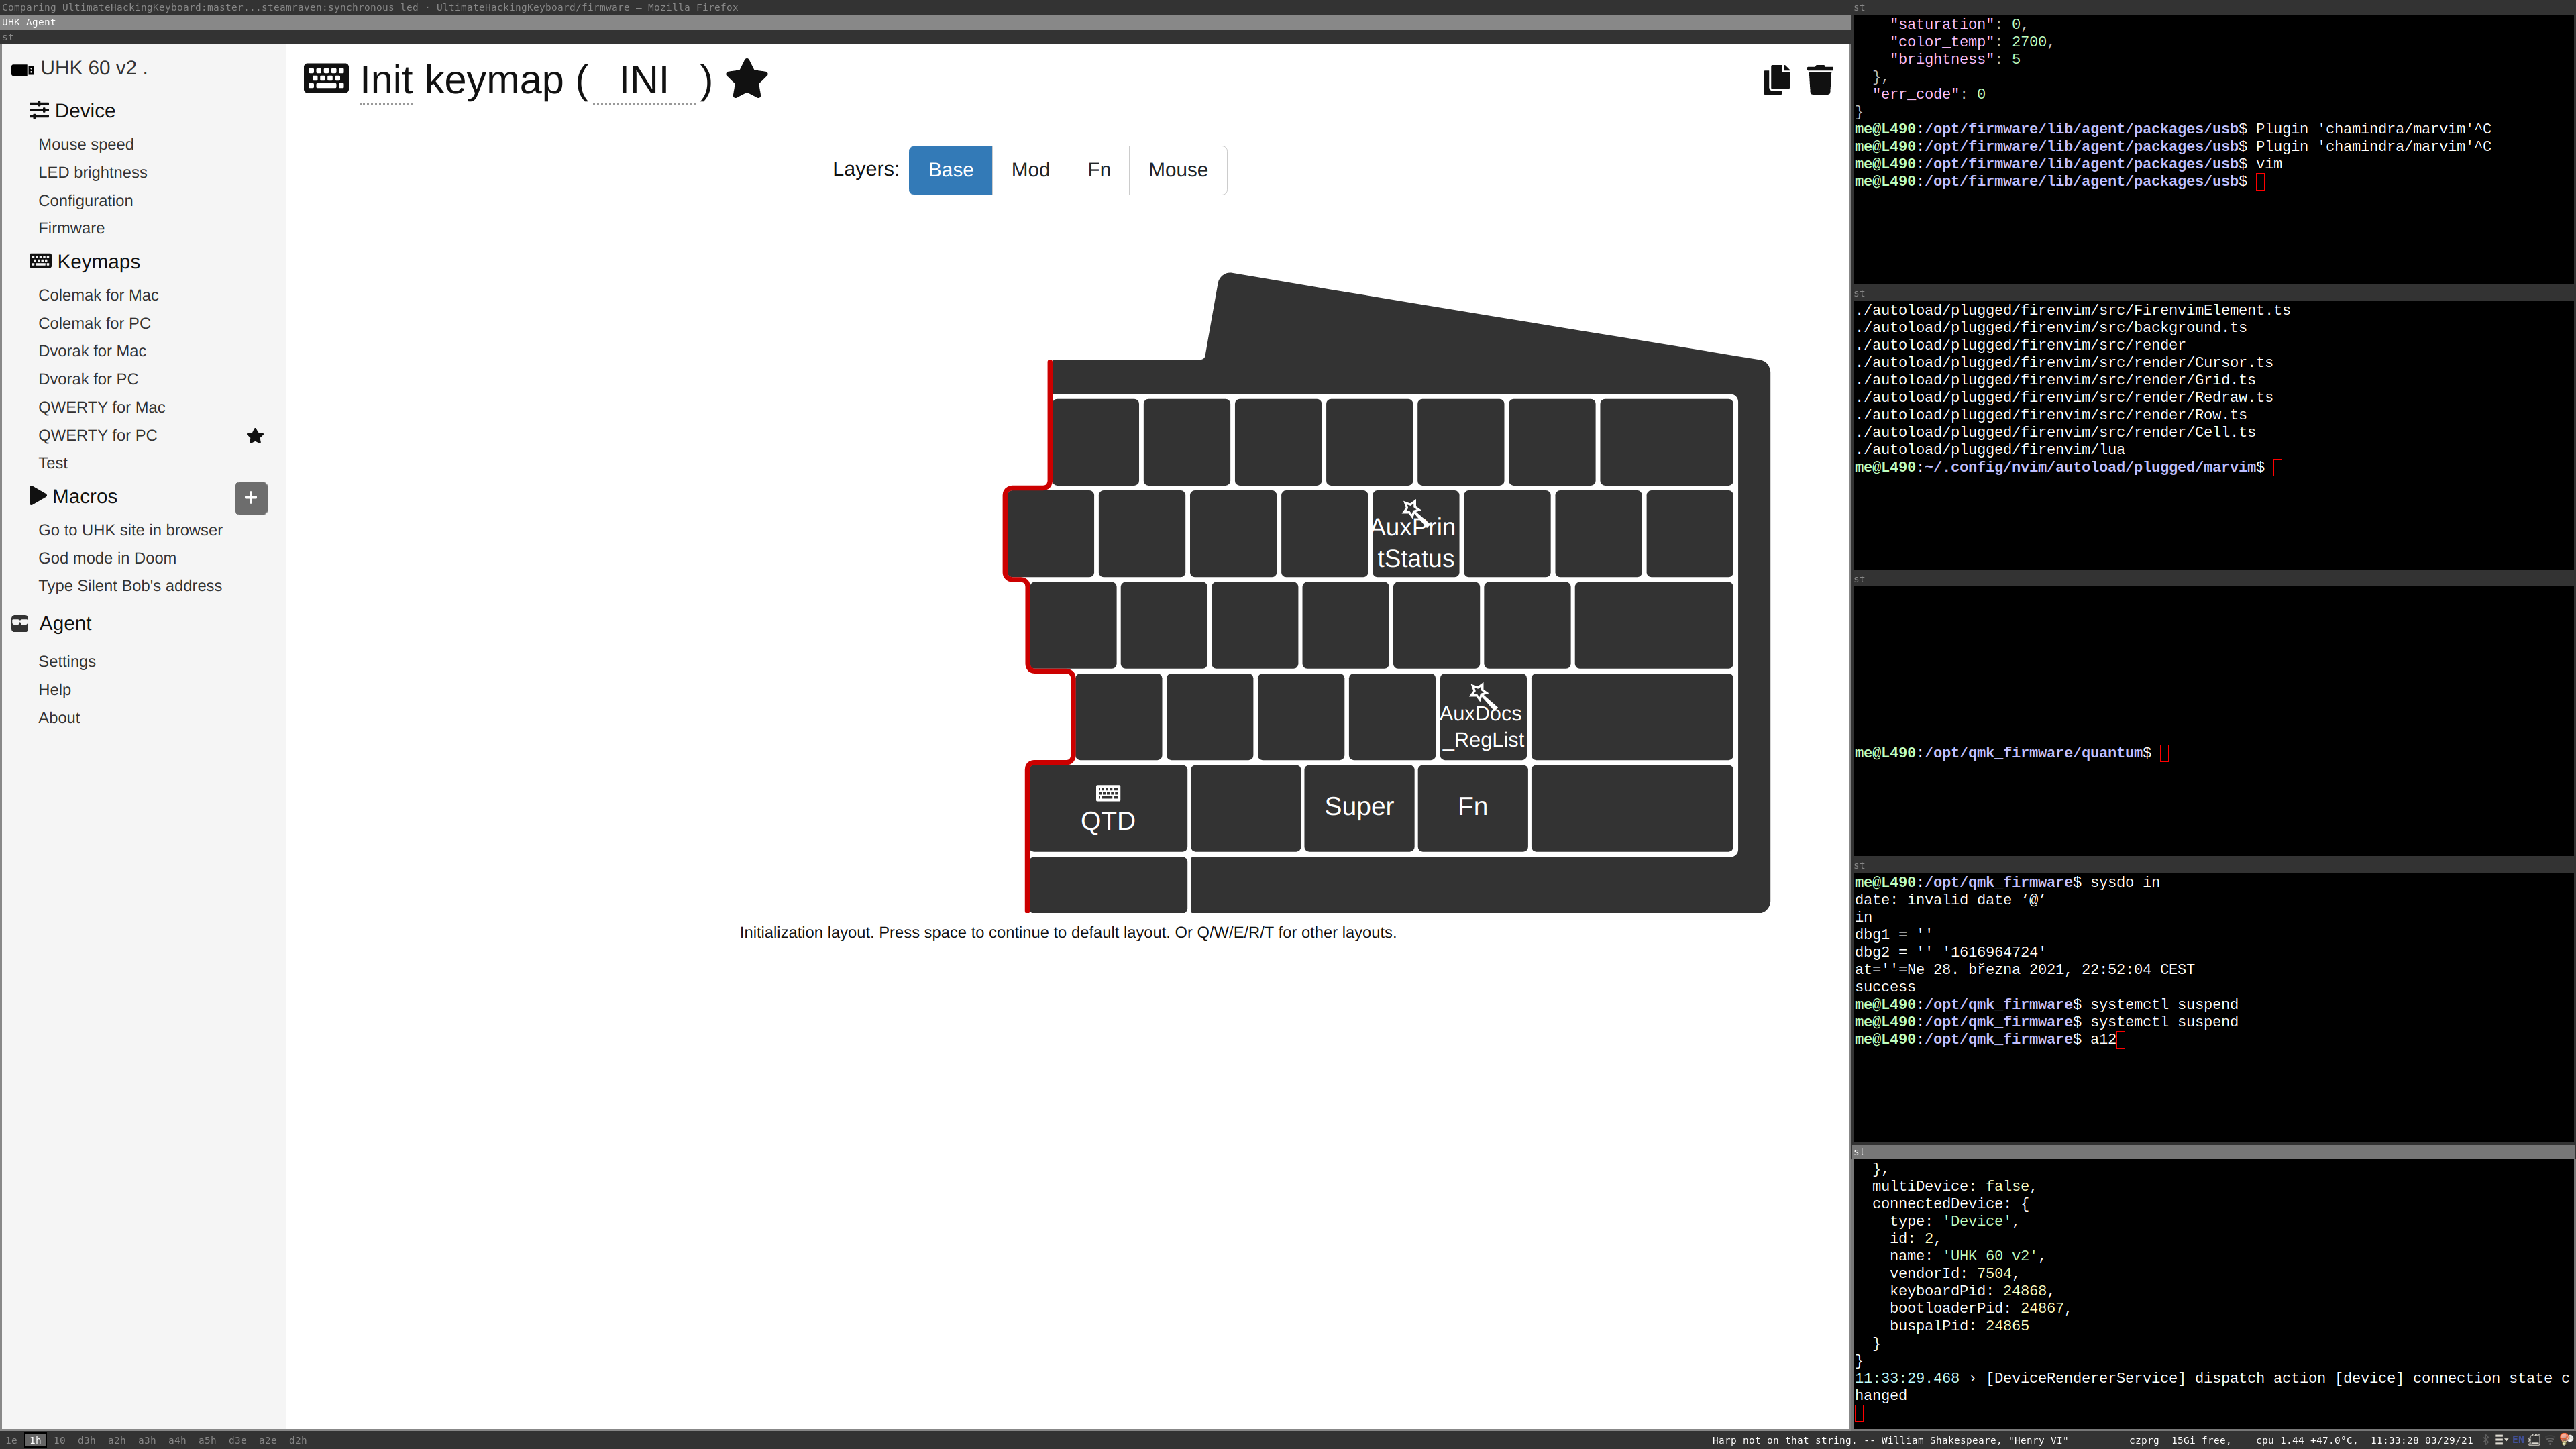Viewport: 2576px width, 1449px height.
Task: Click the Super key on the keyboard preview
Action: pyautogui.click(x=1359, y=806)
